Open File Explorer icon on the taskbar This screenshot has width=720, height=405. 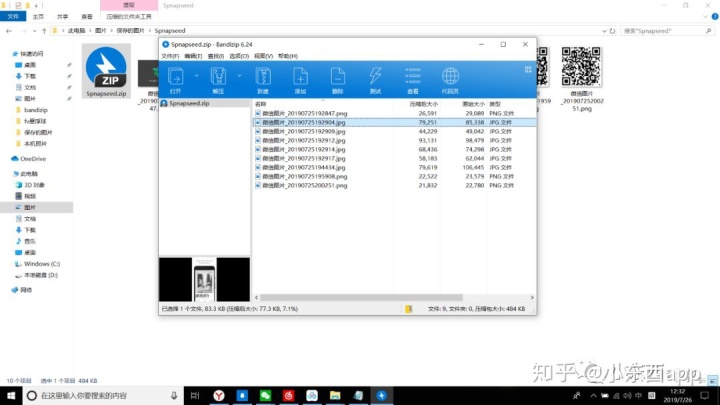coord(335,395)
